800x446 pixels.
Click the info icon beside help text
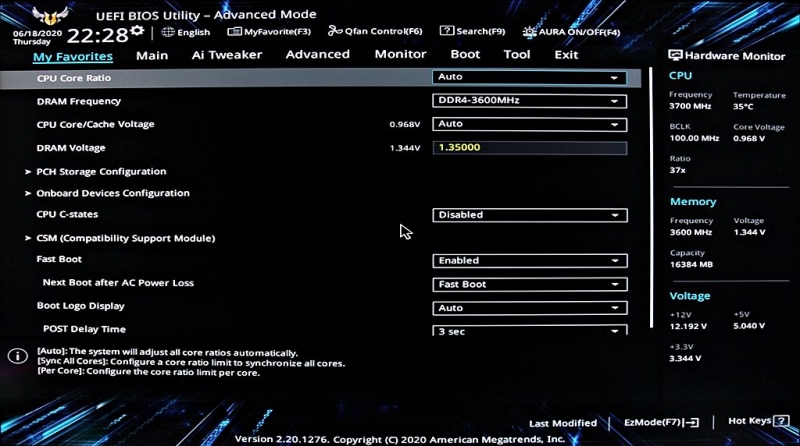17,356
